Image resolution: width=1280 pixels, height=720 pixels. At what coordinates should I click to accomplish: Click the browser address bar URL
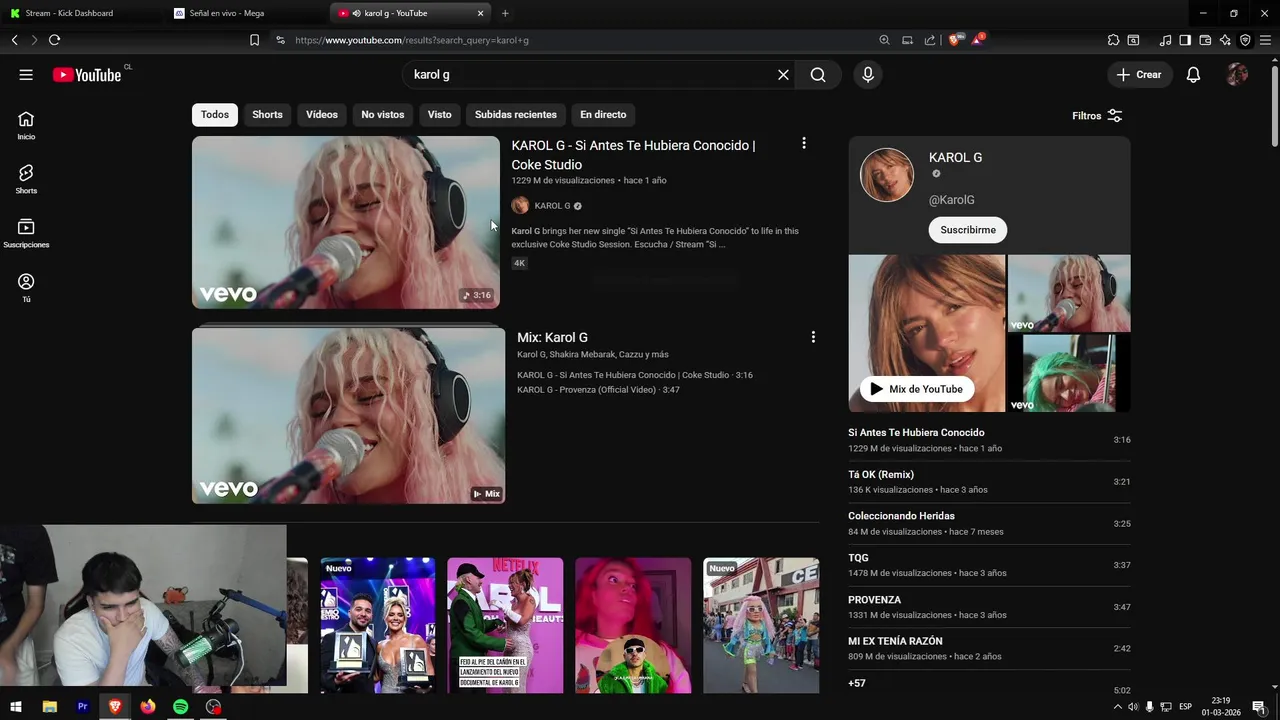point(412,40)
